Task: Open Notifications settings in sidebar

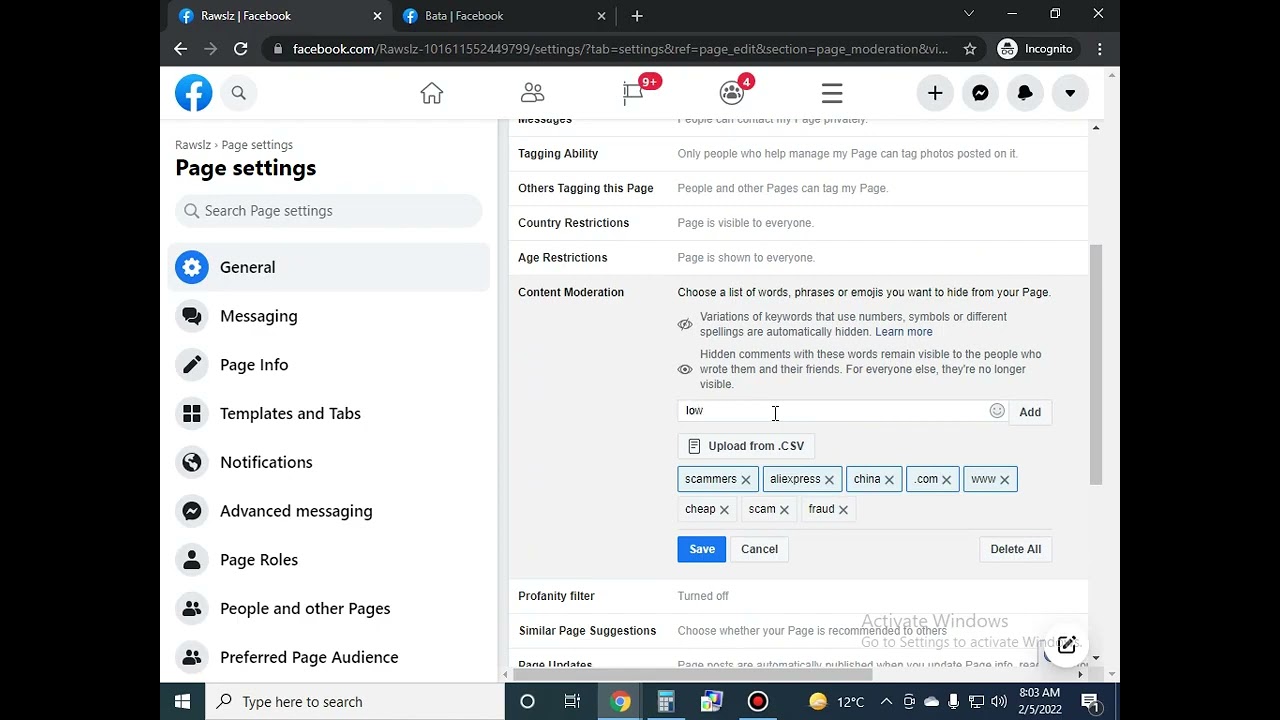Action: tap(329, 462)
